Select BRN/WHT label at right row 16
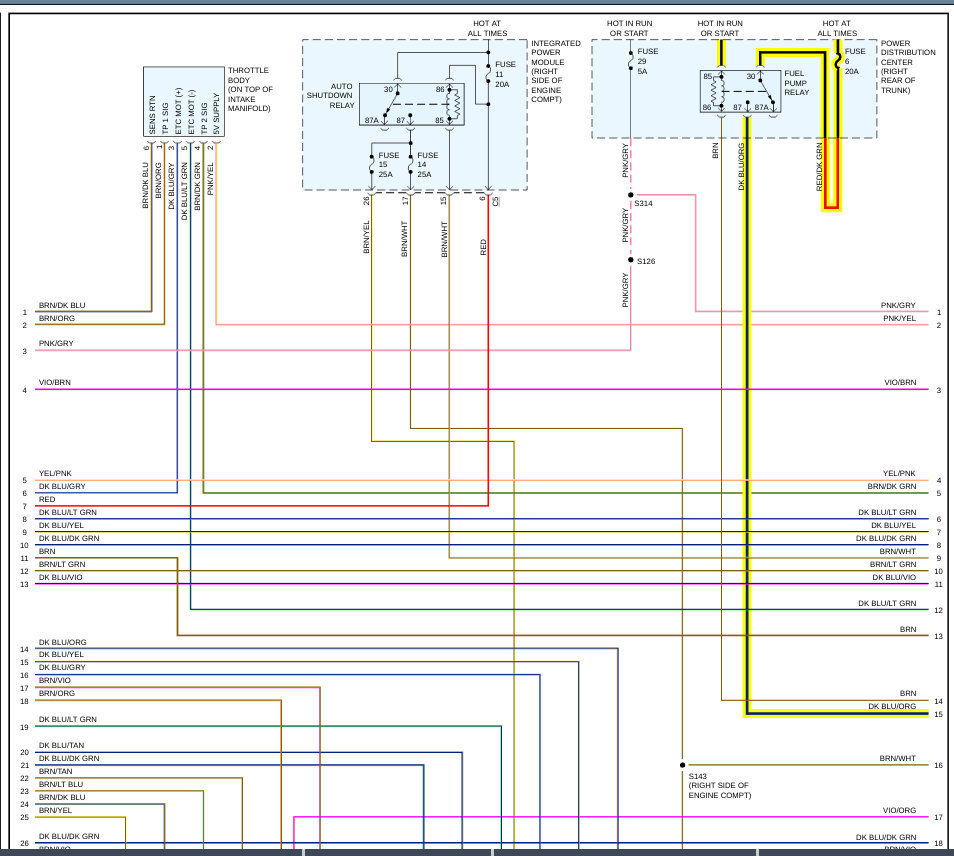 pyautogui.click(x=897, y=758)
